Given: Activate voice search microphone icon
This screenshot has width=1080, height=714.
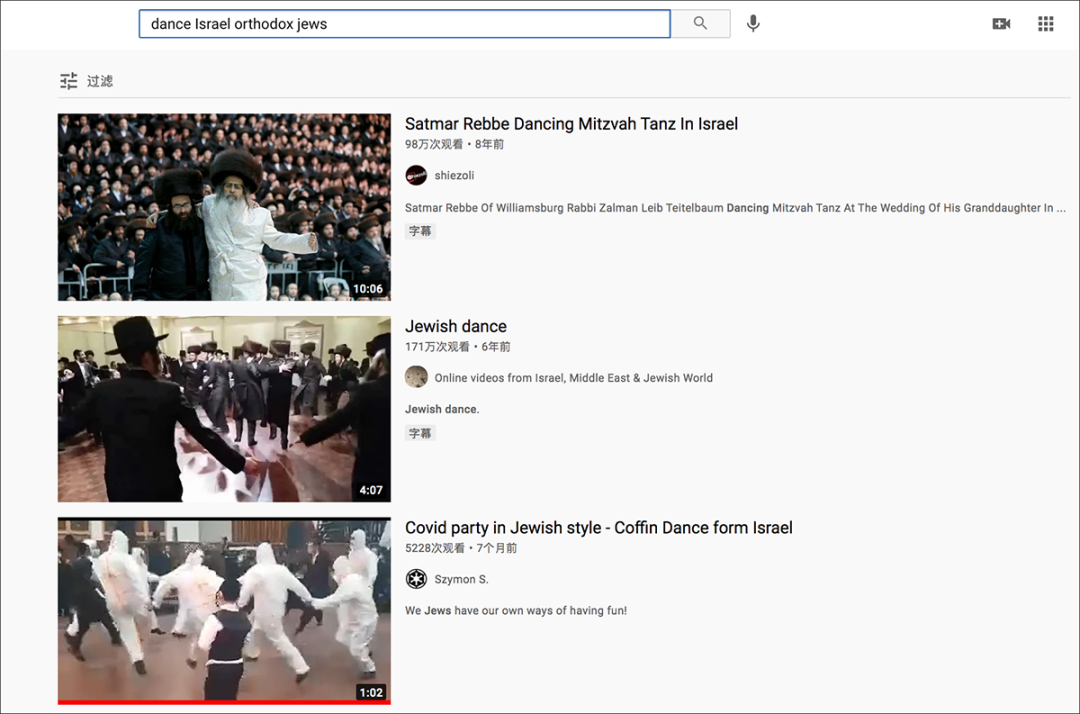Looking at the screenshot, I should (x=754, y=23).
